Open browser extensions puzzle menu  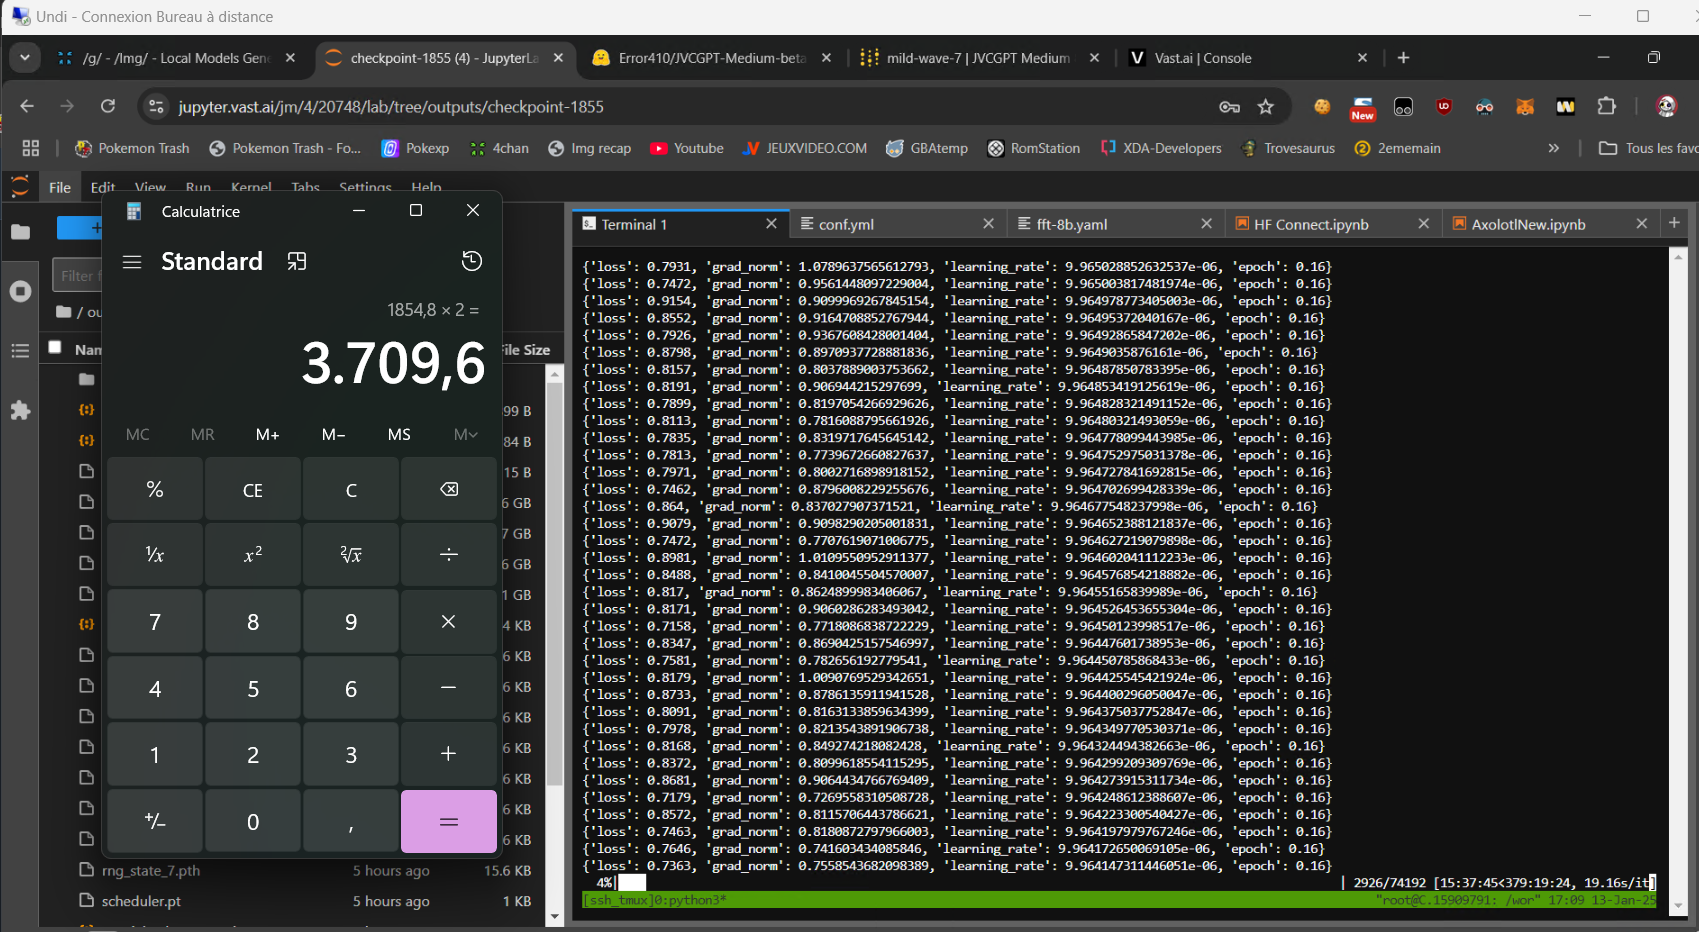(x=1606, y=106)
